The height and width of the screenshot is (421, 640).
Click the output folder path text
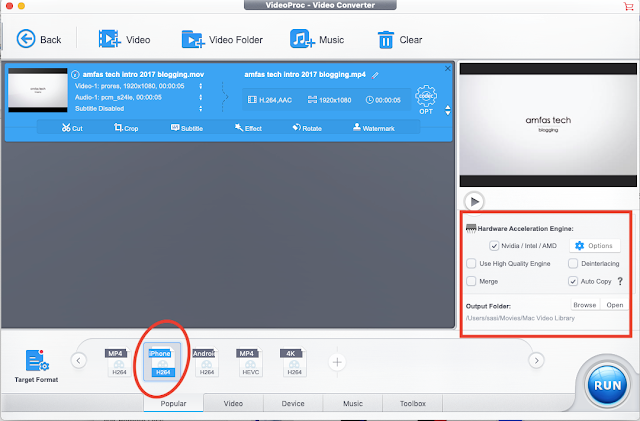coord(520,318)
